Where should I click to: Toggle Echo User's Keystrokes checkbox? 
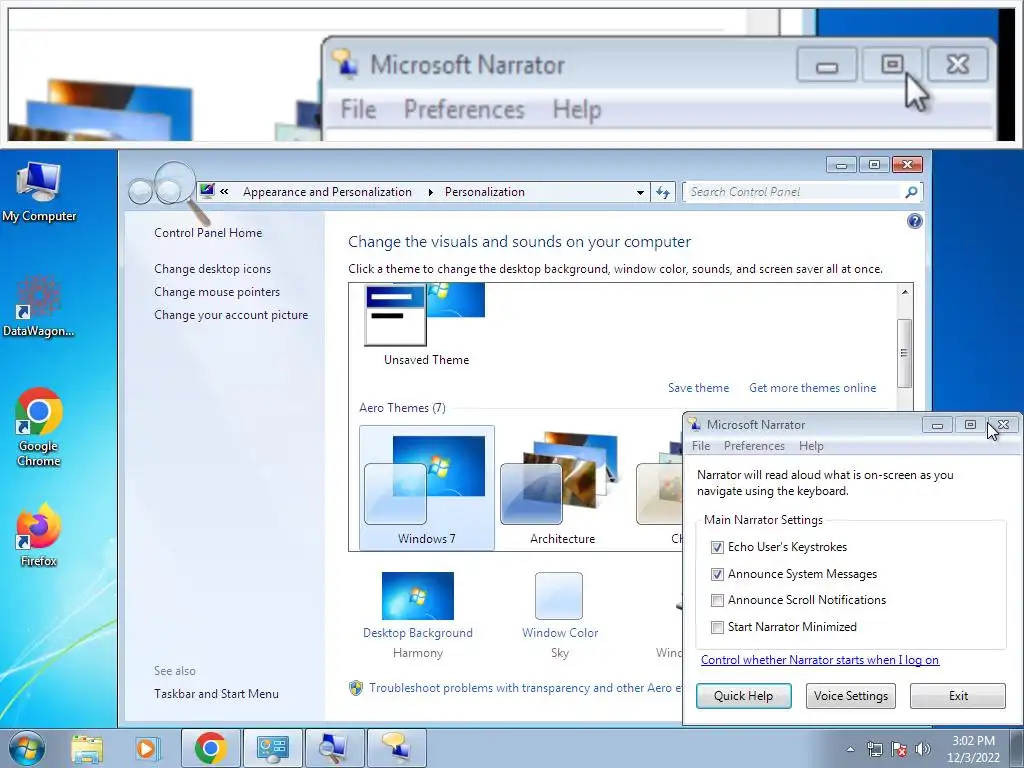[x=717, y=547]
